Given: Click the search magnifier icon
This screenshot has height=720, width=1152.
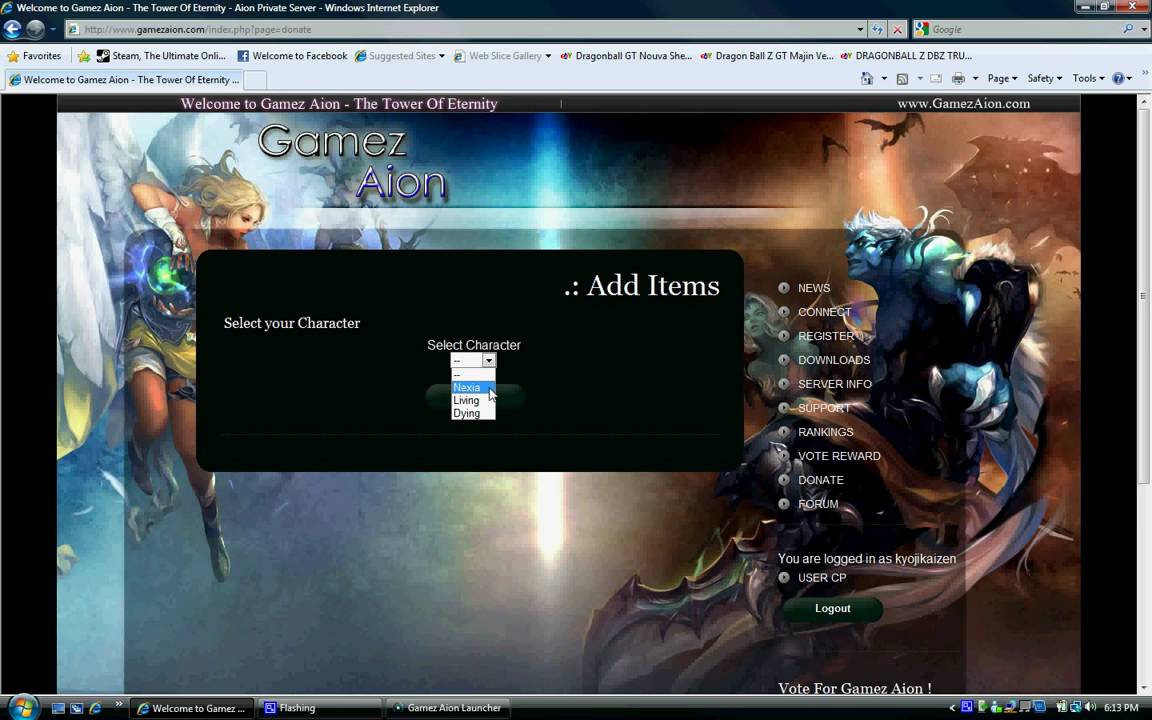Looking at the screenshot, I should click(x=1128, y=29).
